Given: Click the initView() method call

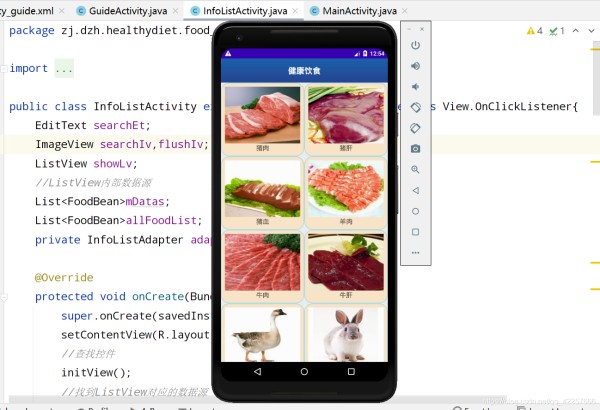Looking at the screenshot, I should pos(96,372).
